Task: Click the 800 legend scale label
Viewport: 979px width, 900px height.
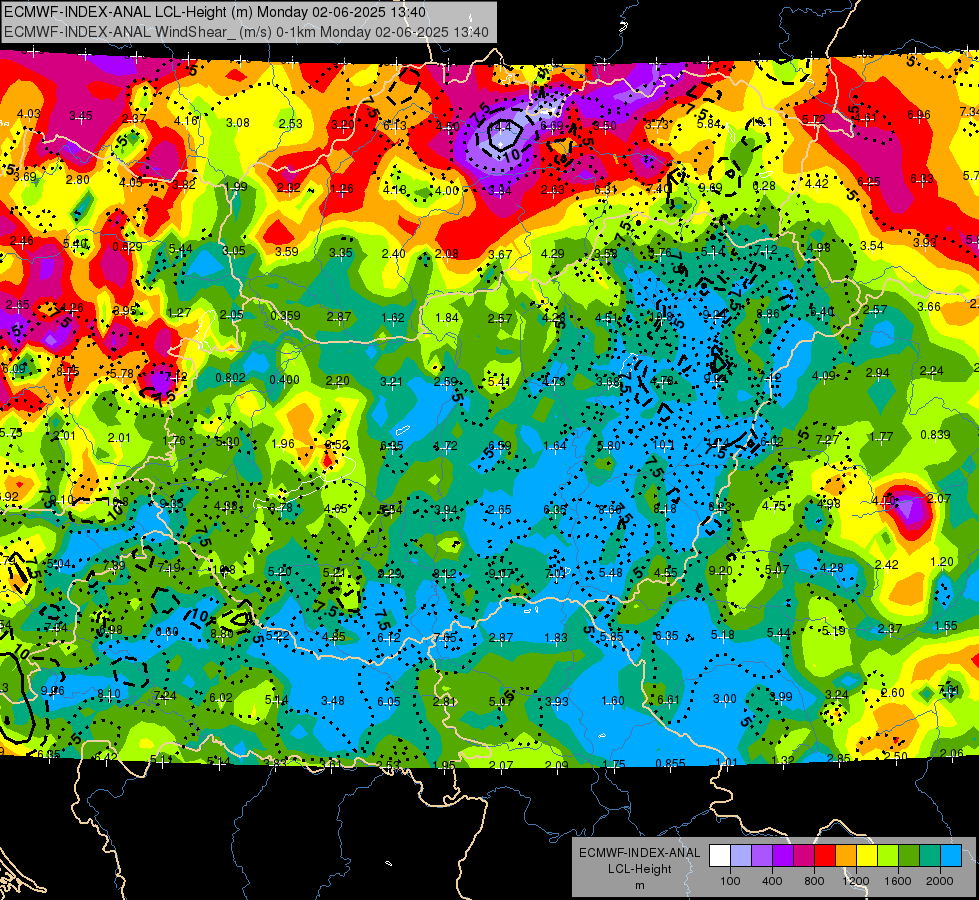Action: [814, 881]
